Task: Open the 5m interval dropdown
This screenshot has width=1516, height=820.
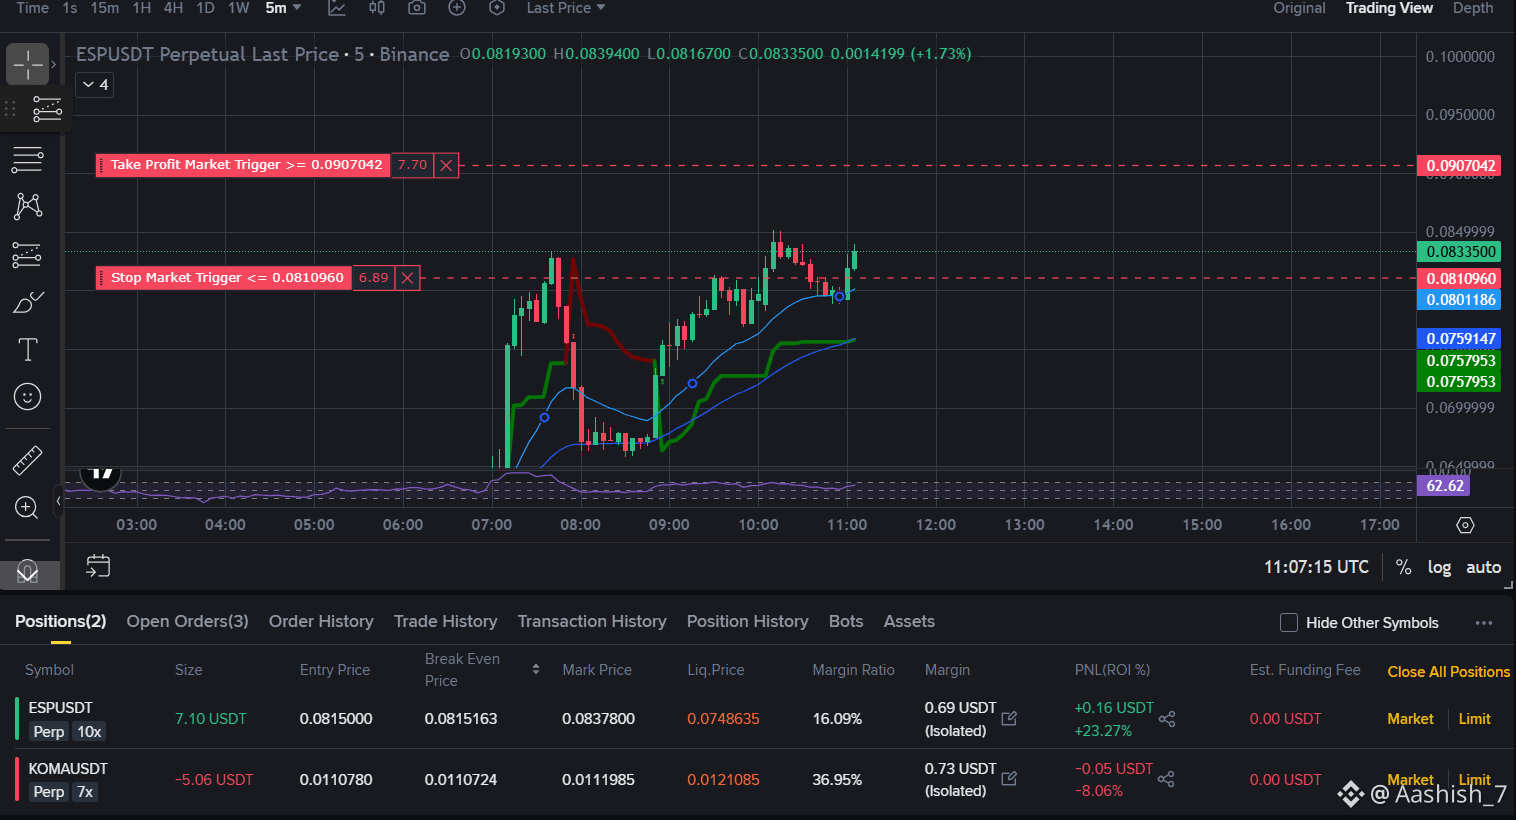Action: (x=283, y=8)
